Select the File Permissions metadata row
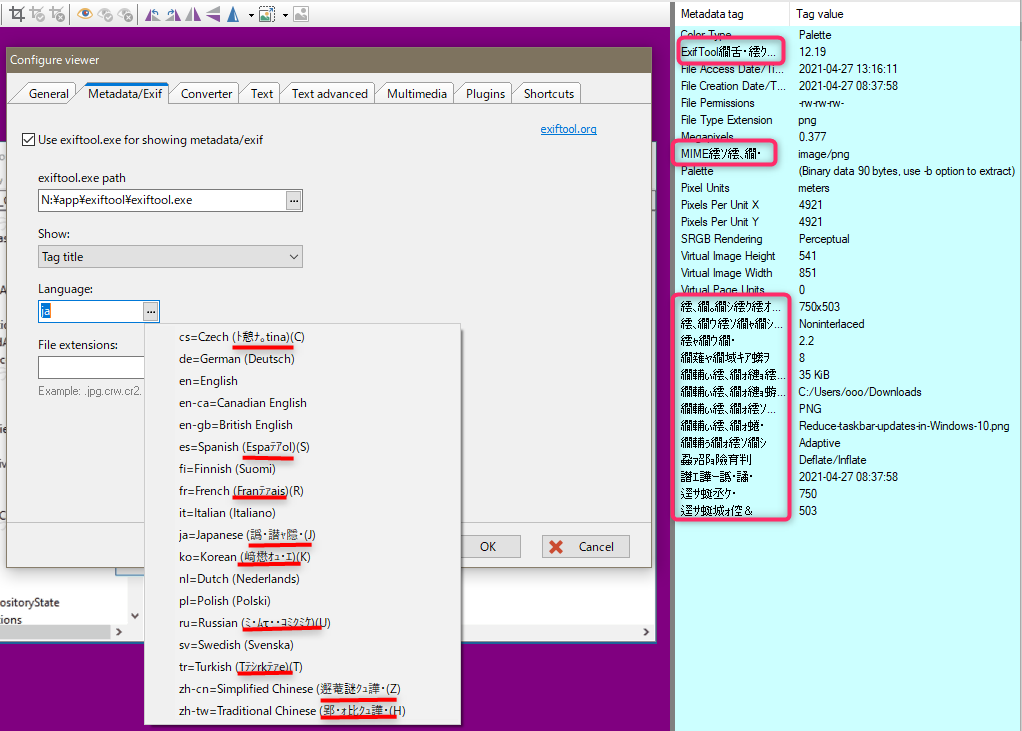1022x731 pixels. click(847, 103)
